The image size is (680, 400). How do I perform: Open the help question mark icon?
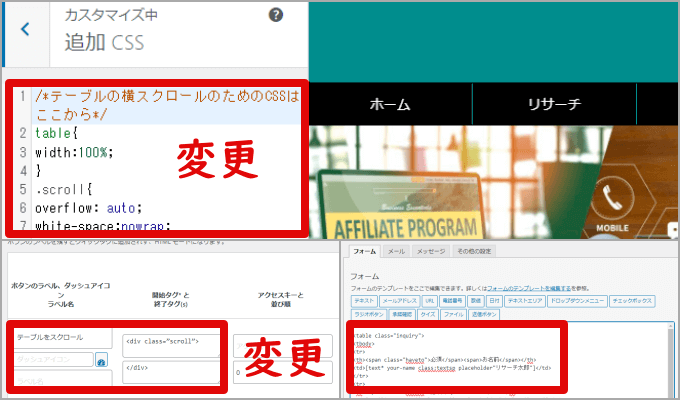point(276,15)
